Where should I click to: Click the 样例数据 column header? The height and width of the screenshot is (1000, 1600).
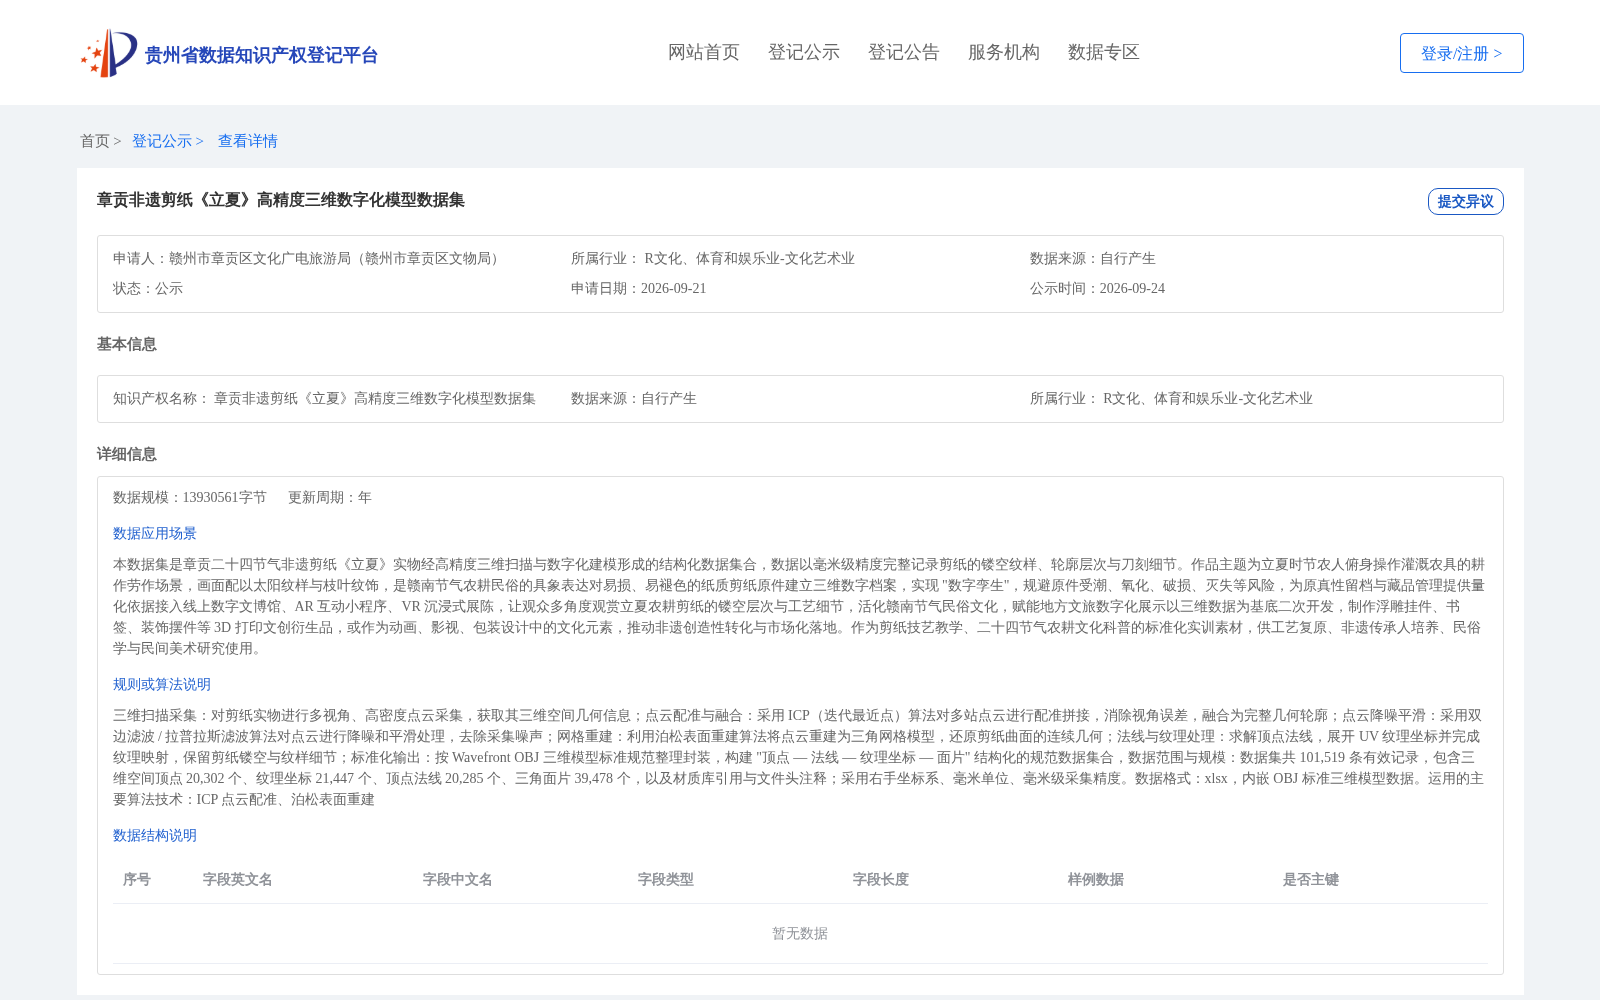[1096, 879]
